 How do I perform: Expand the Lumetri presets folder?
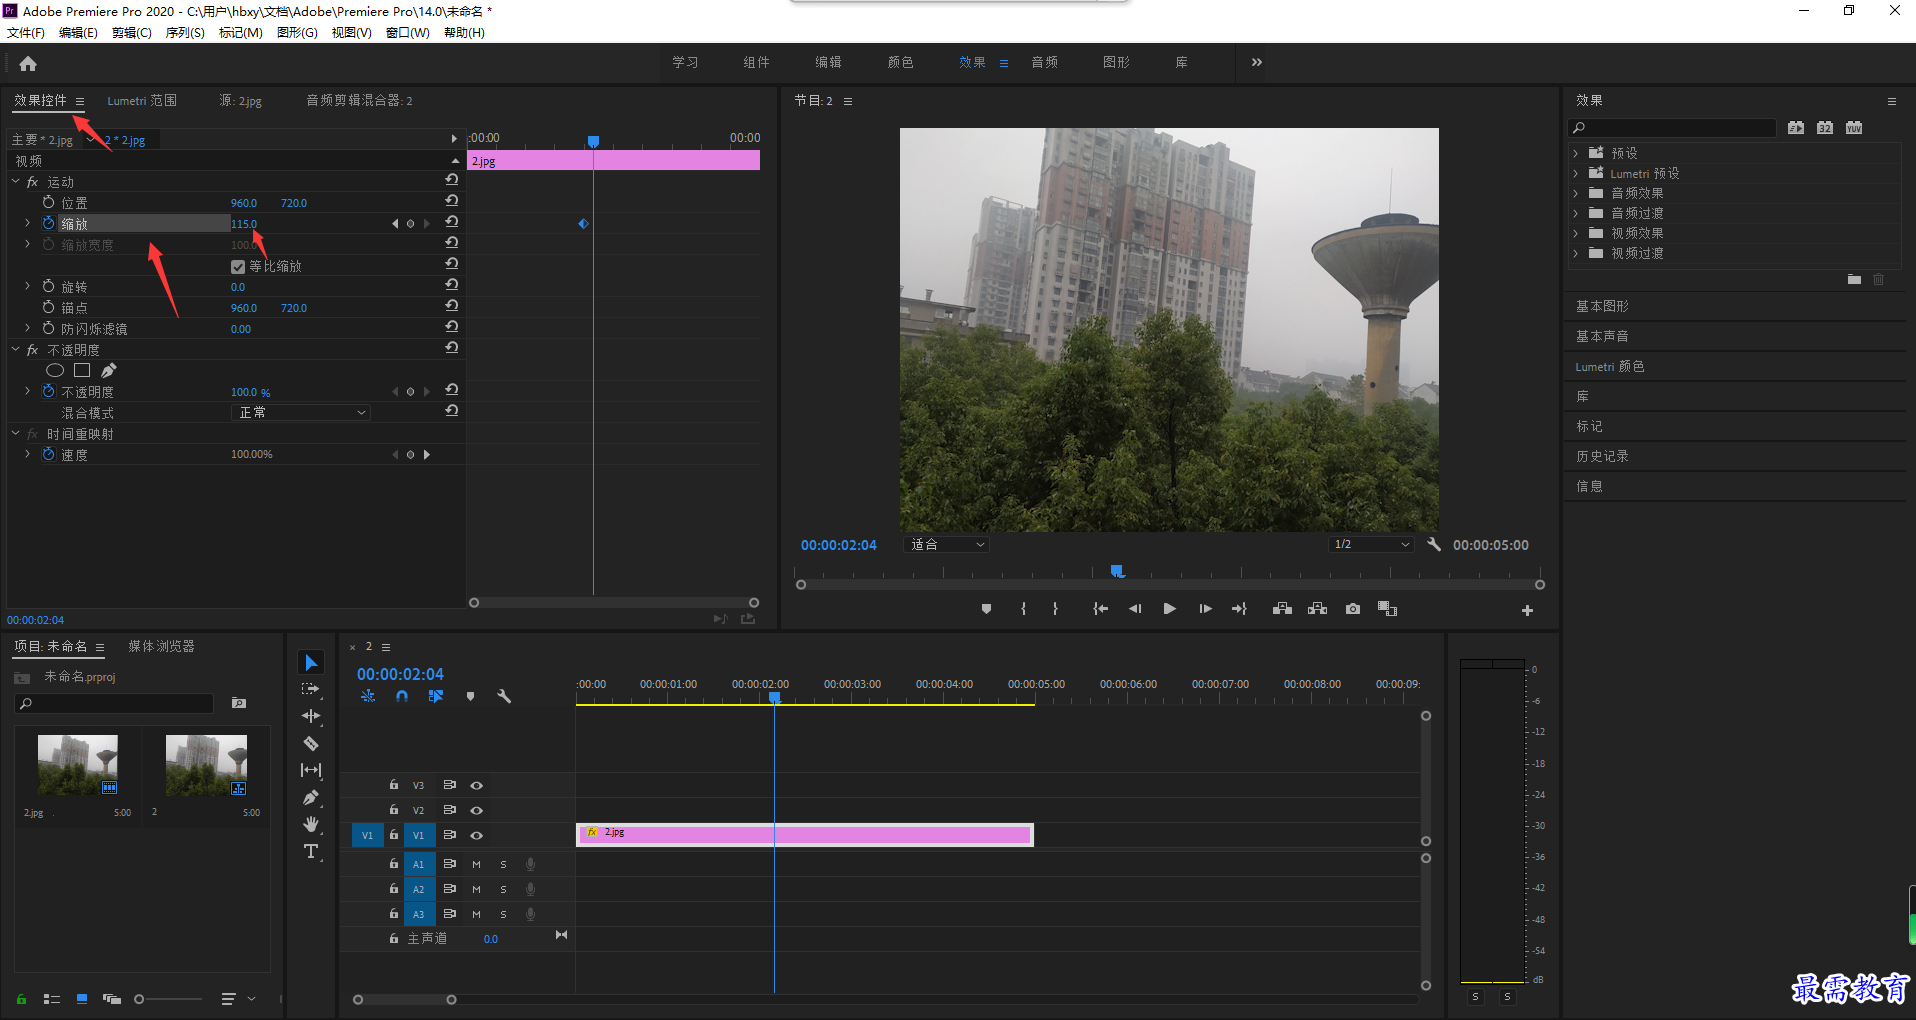pyautogui.click(x=1575, y=173)
